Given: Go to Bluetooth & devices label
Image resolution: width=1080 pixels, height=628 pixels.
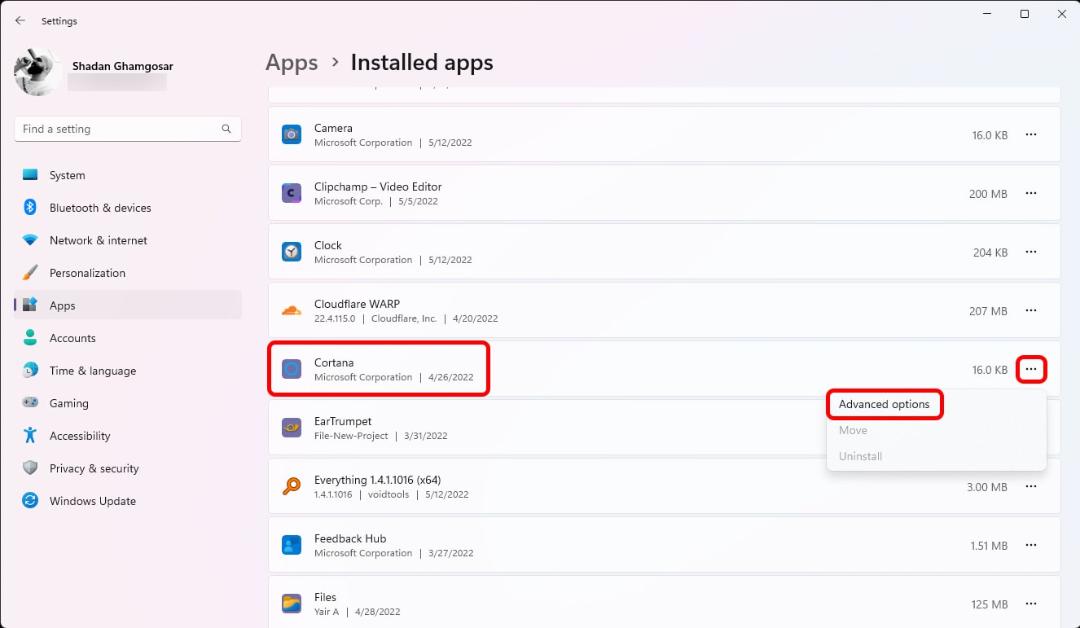Looking at the screenshot, I should click(x=100, y=207).
